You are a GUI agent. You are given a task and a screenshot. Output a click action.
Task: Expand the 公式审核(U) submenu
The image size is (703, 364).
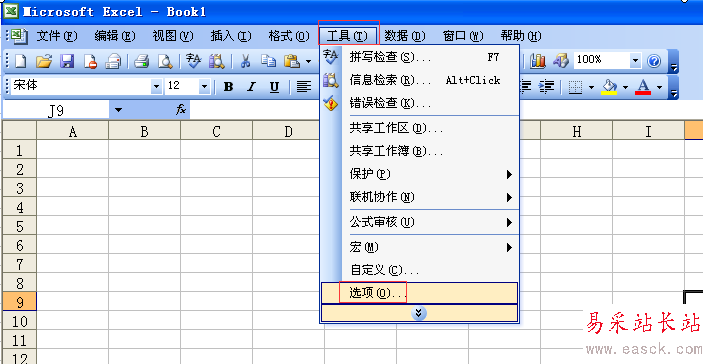point(420,222)
